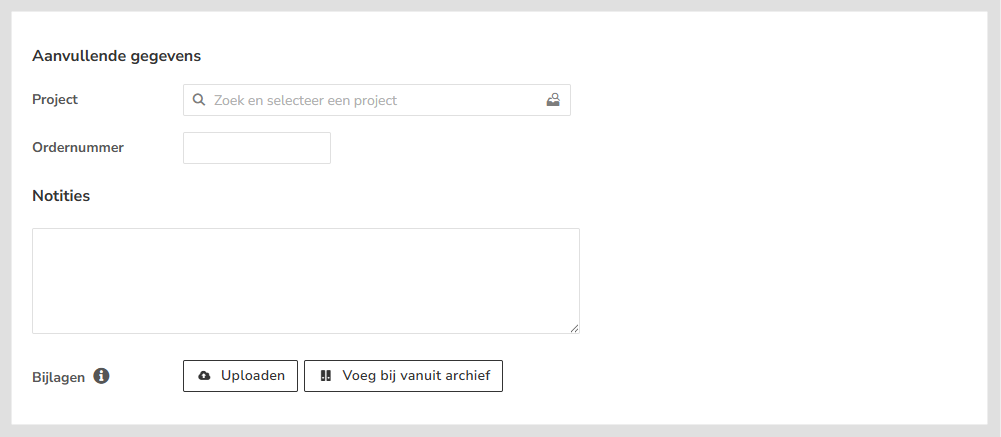
Task: Click the Notities textarea resize handle
Action: pyautogui.click(x=575, y=329)
